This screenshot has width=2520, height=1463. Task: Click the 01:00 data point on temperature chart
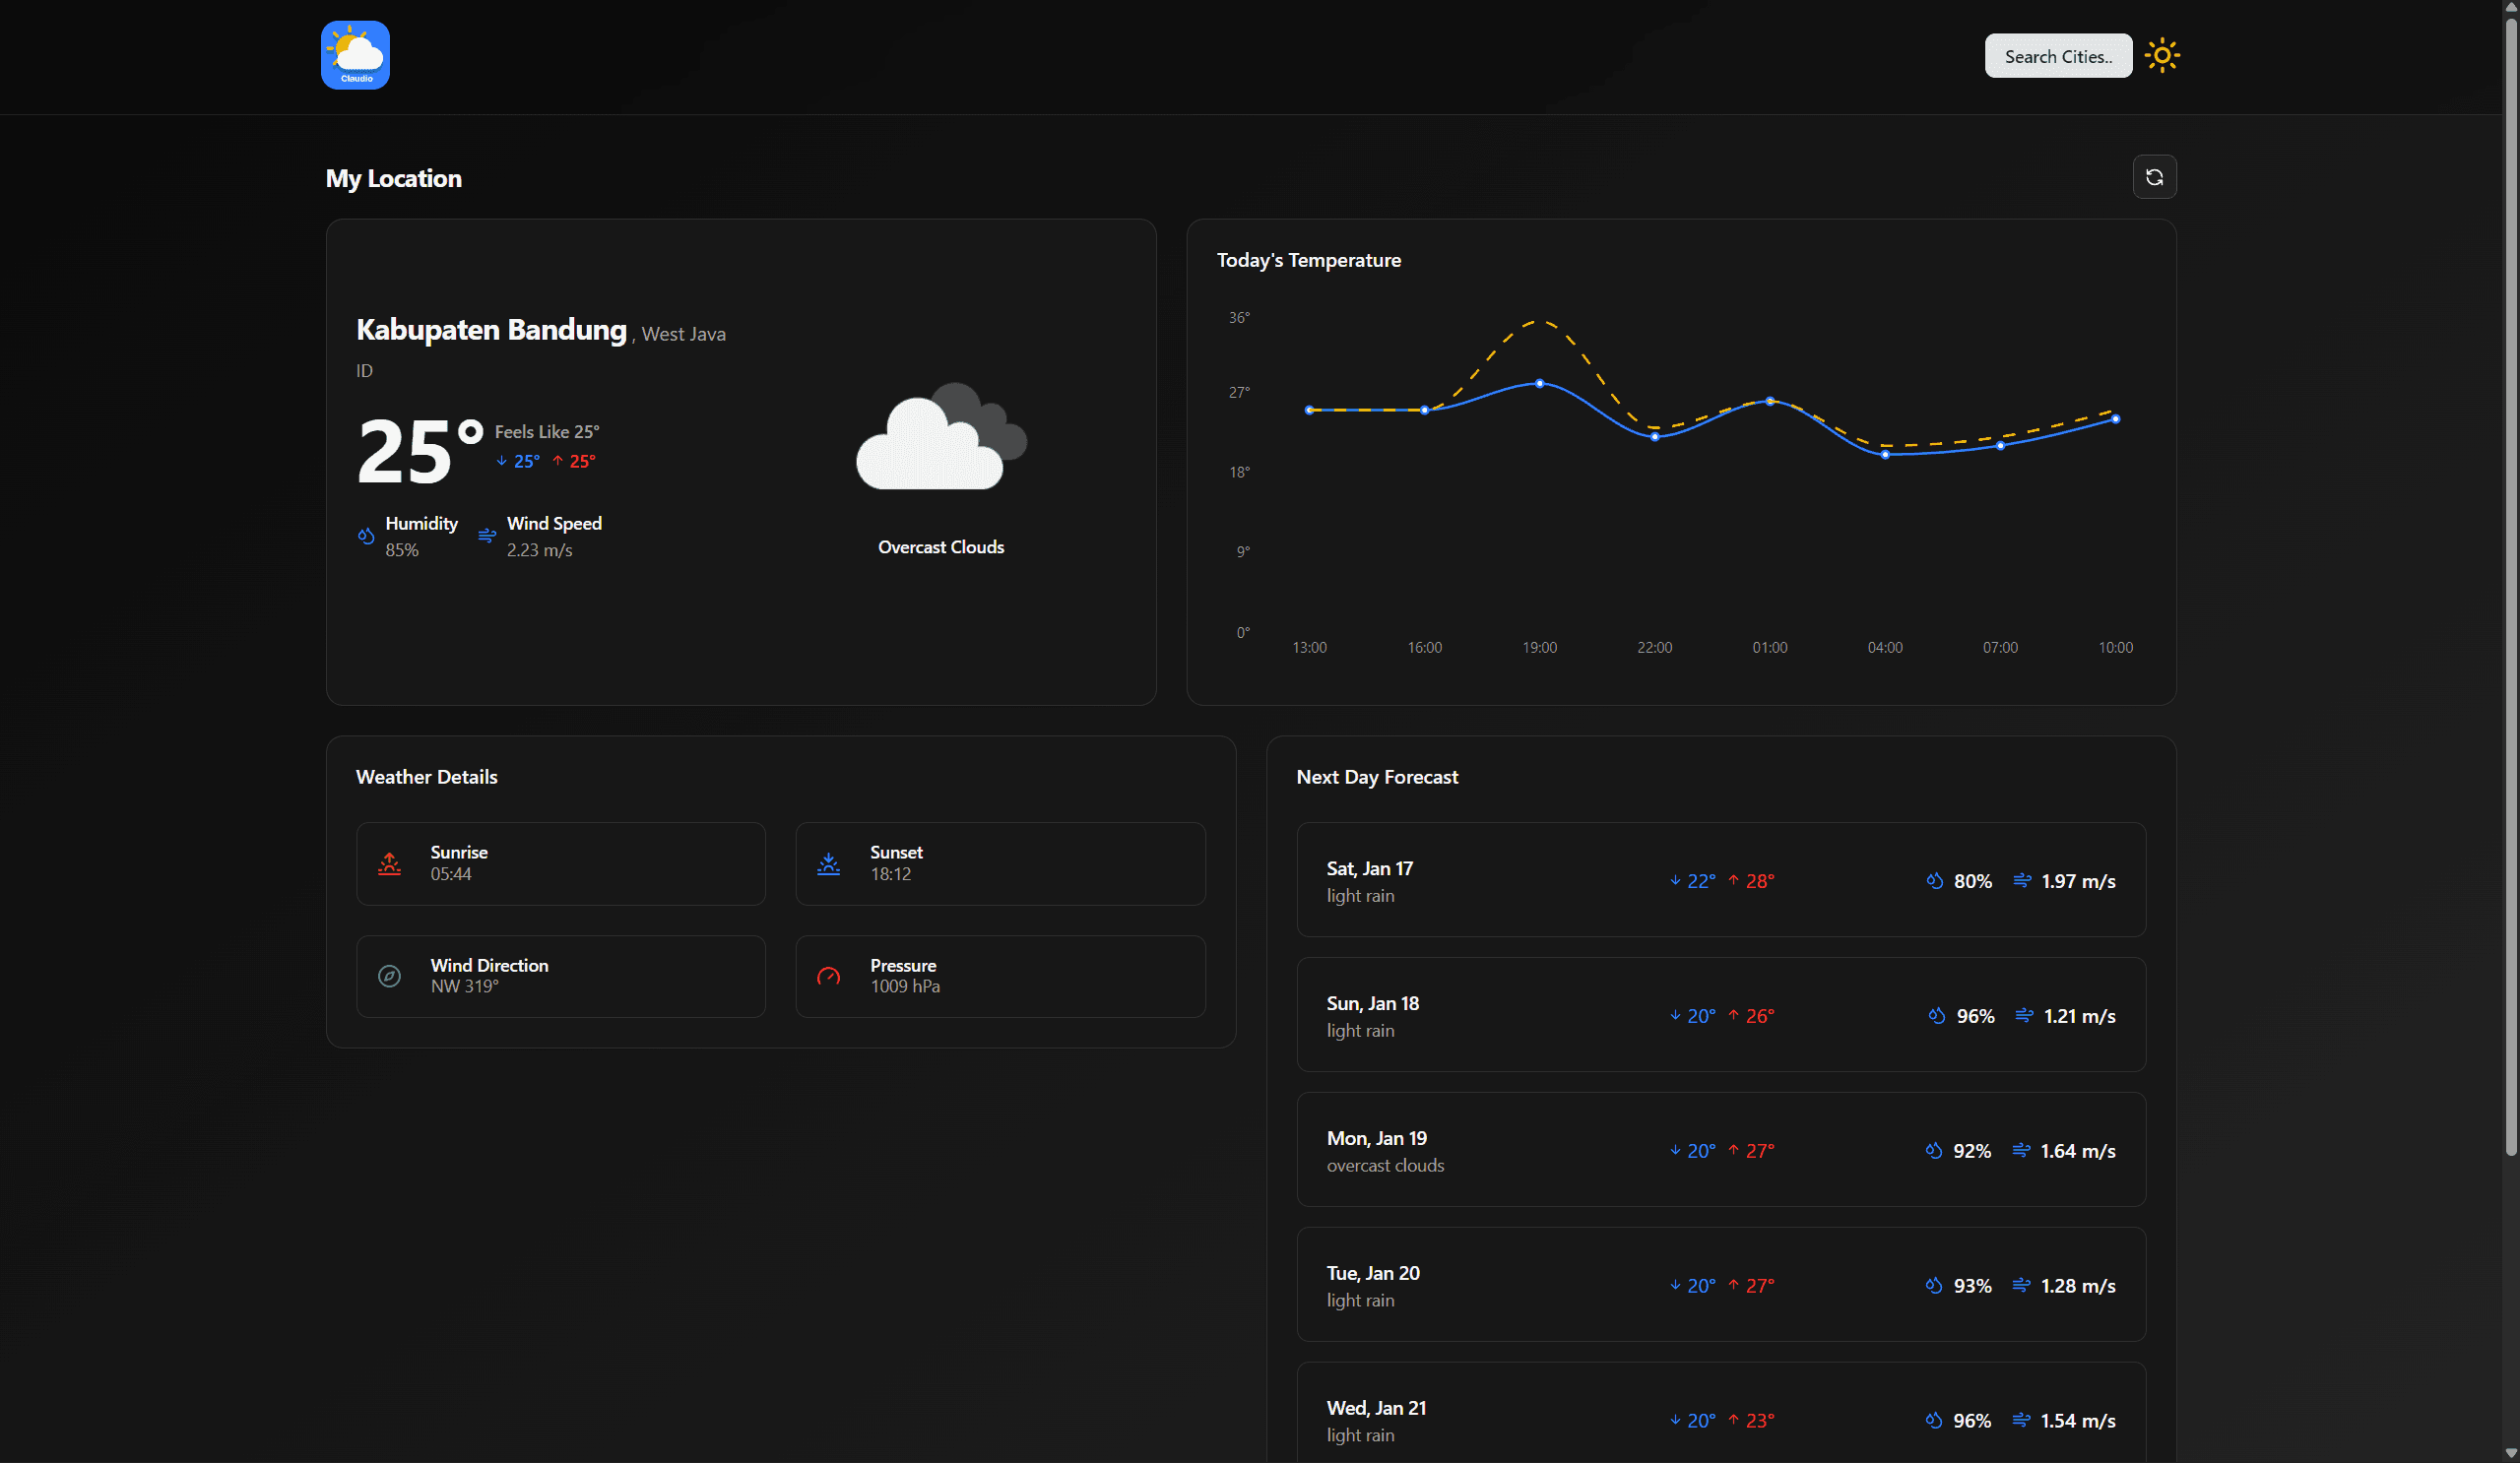(1770, 402)
